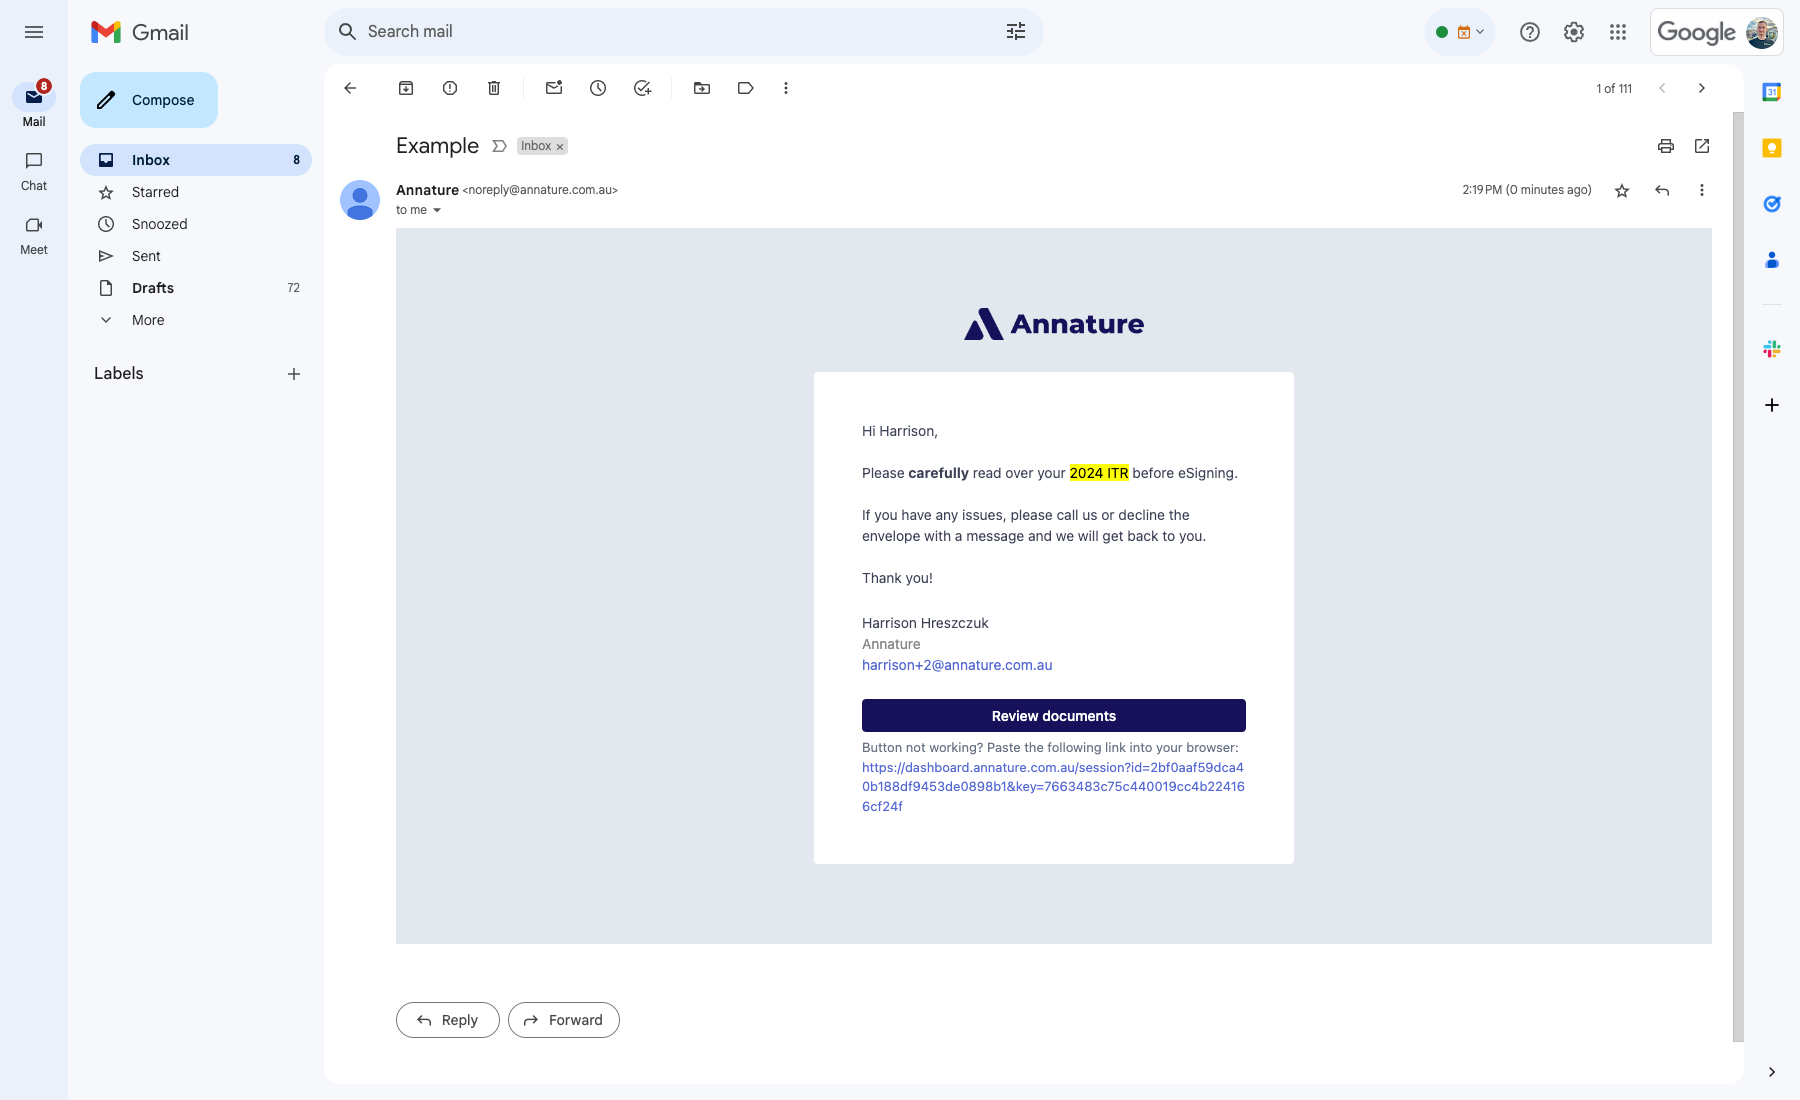Open Drafts folder
Viewport: 1800px width, 1100px height.
coord(196,288)
